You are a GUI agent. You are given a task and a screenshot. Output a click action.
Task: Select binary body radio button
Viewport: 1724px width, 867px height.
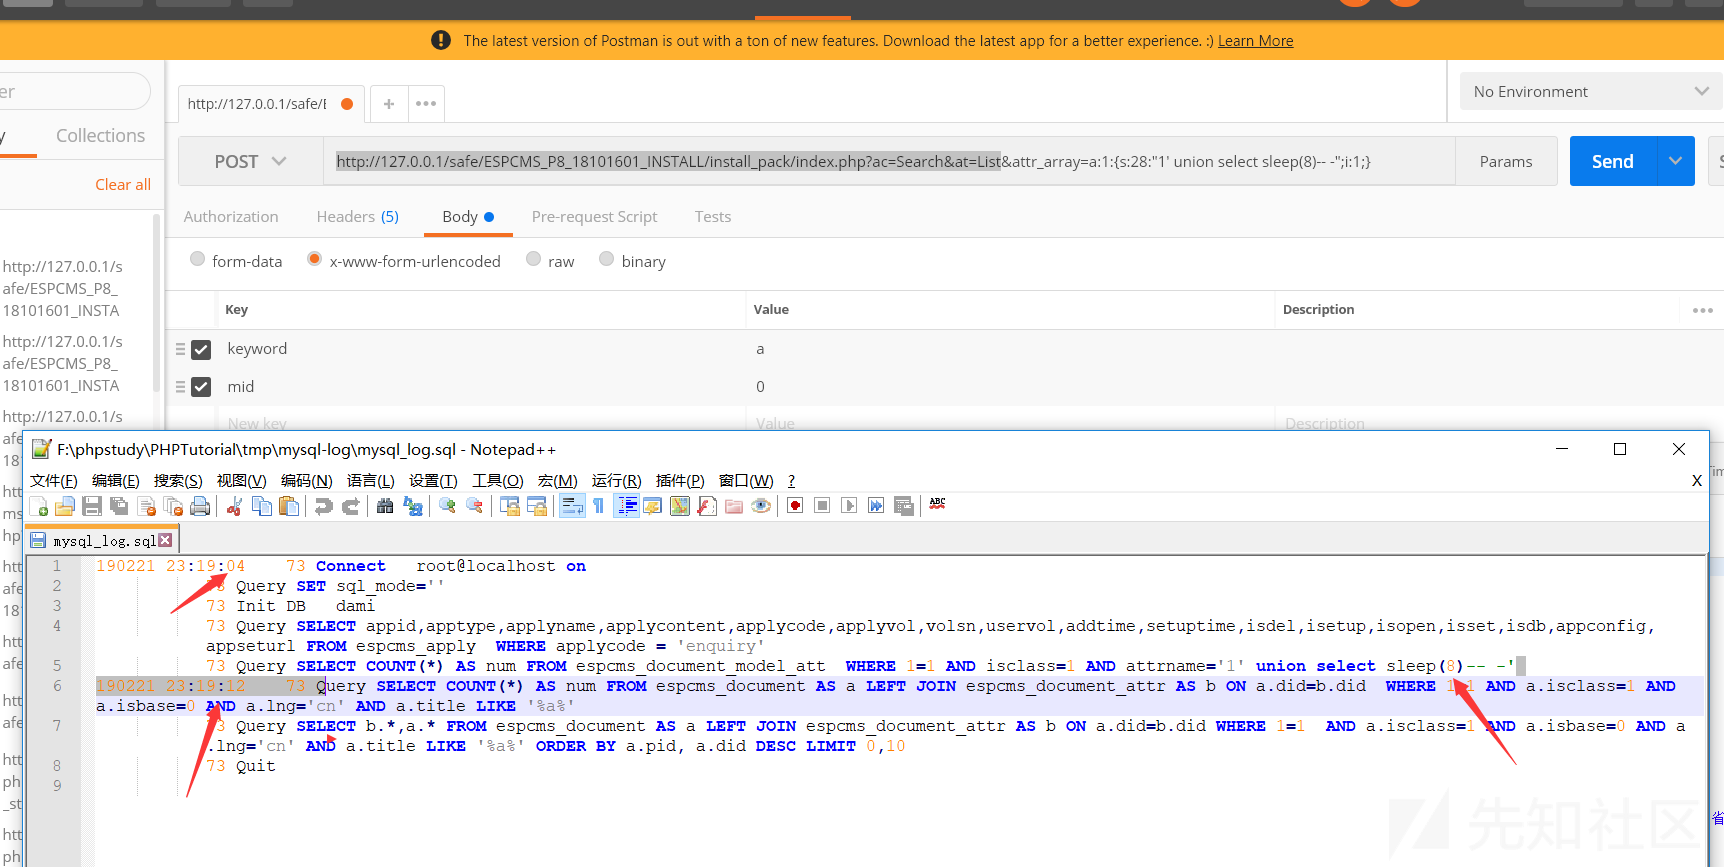tap(606, 260)
